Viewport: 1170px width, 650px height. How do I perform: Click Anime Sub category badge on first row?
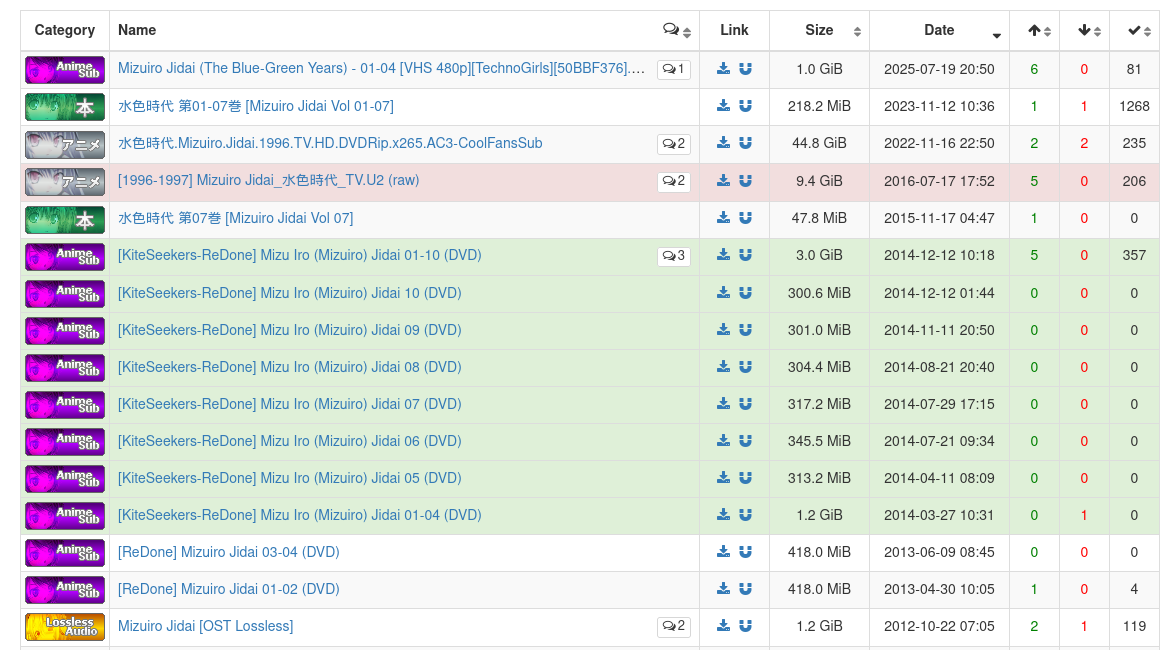pos(65,70)
